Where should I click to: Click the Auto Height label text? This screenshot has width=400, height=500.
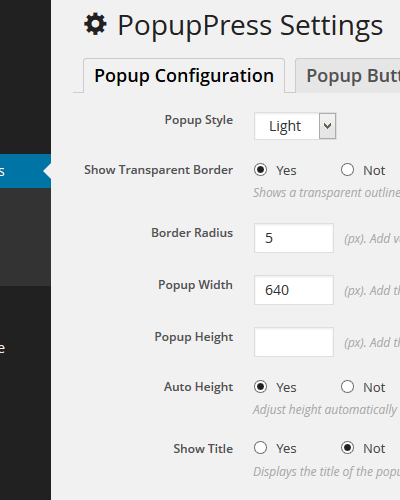(x=198, y=387)
